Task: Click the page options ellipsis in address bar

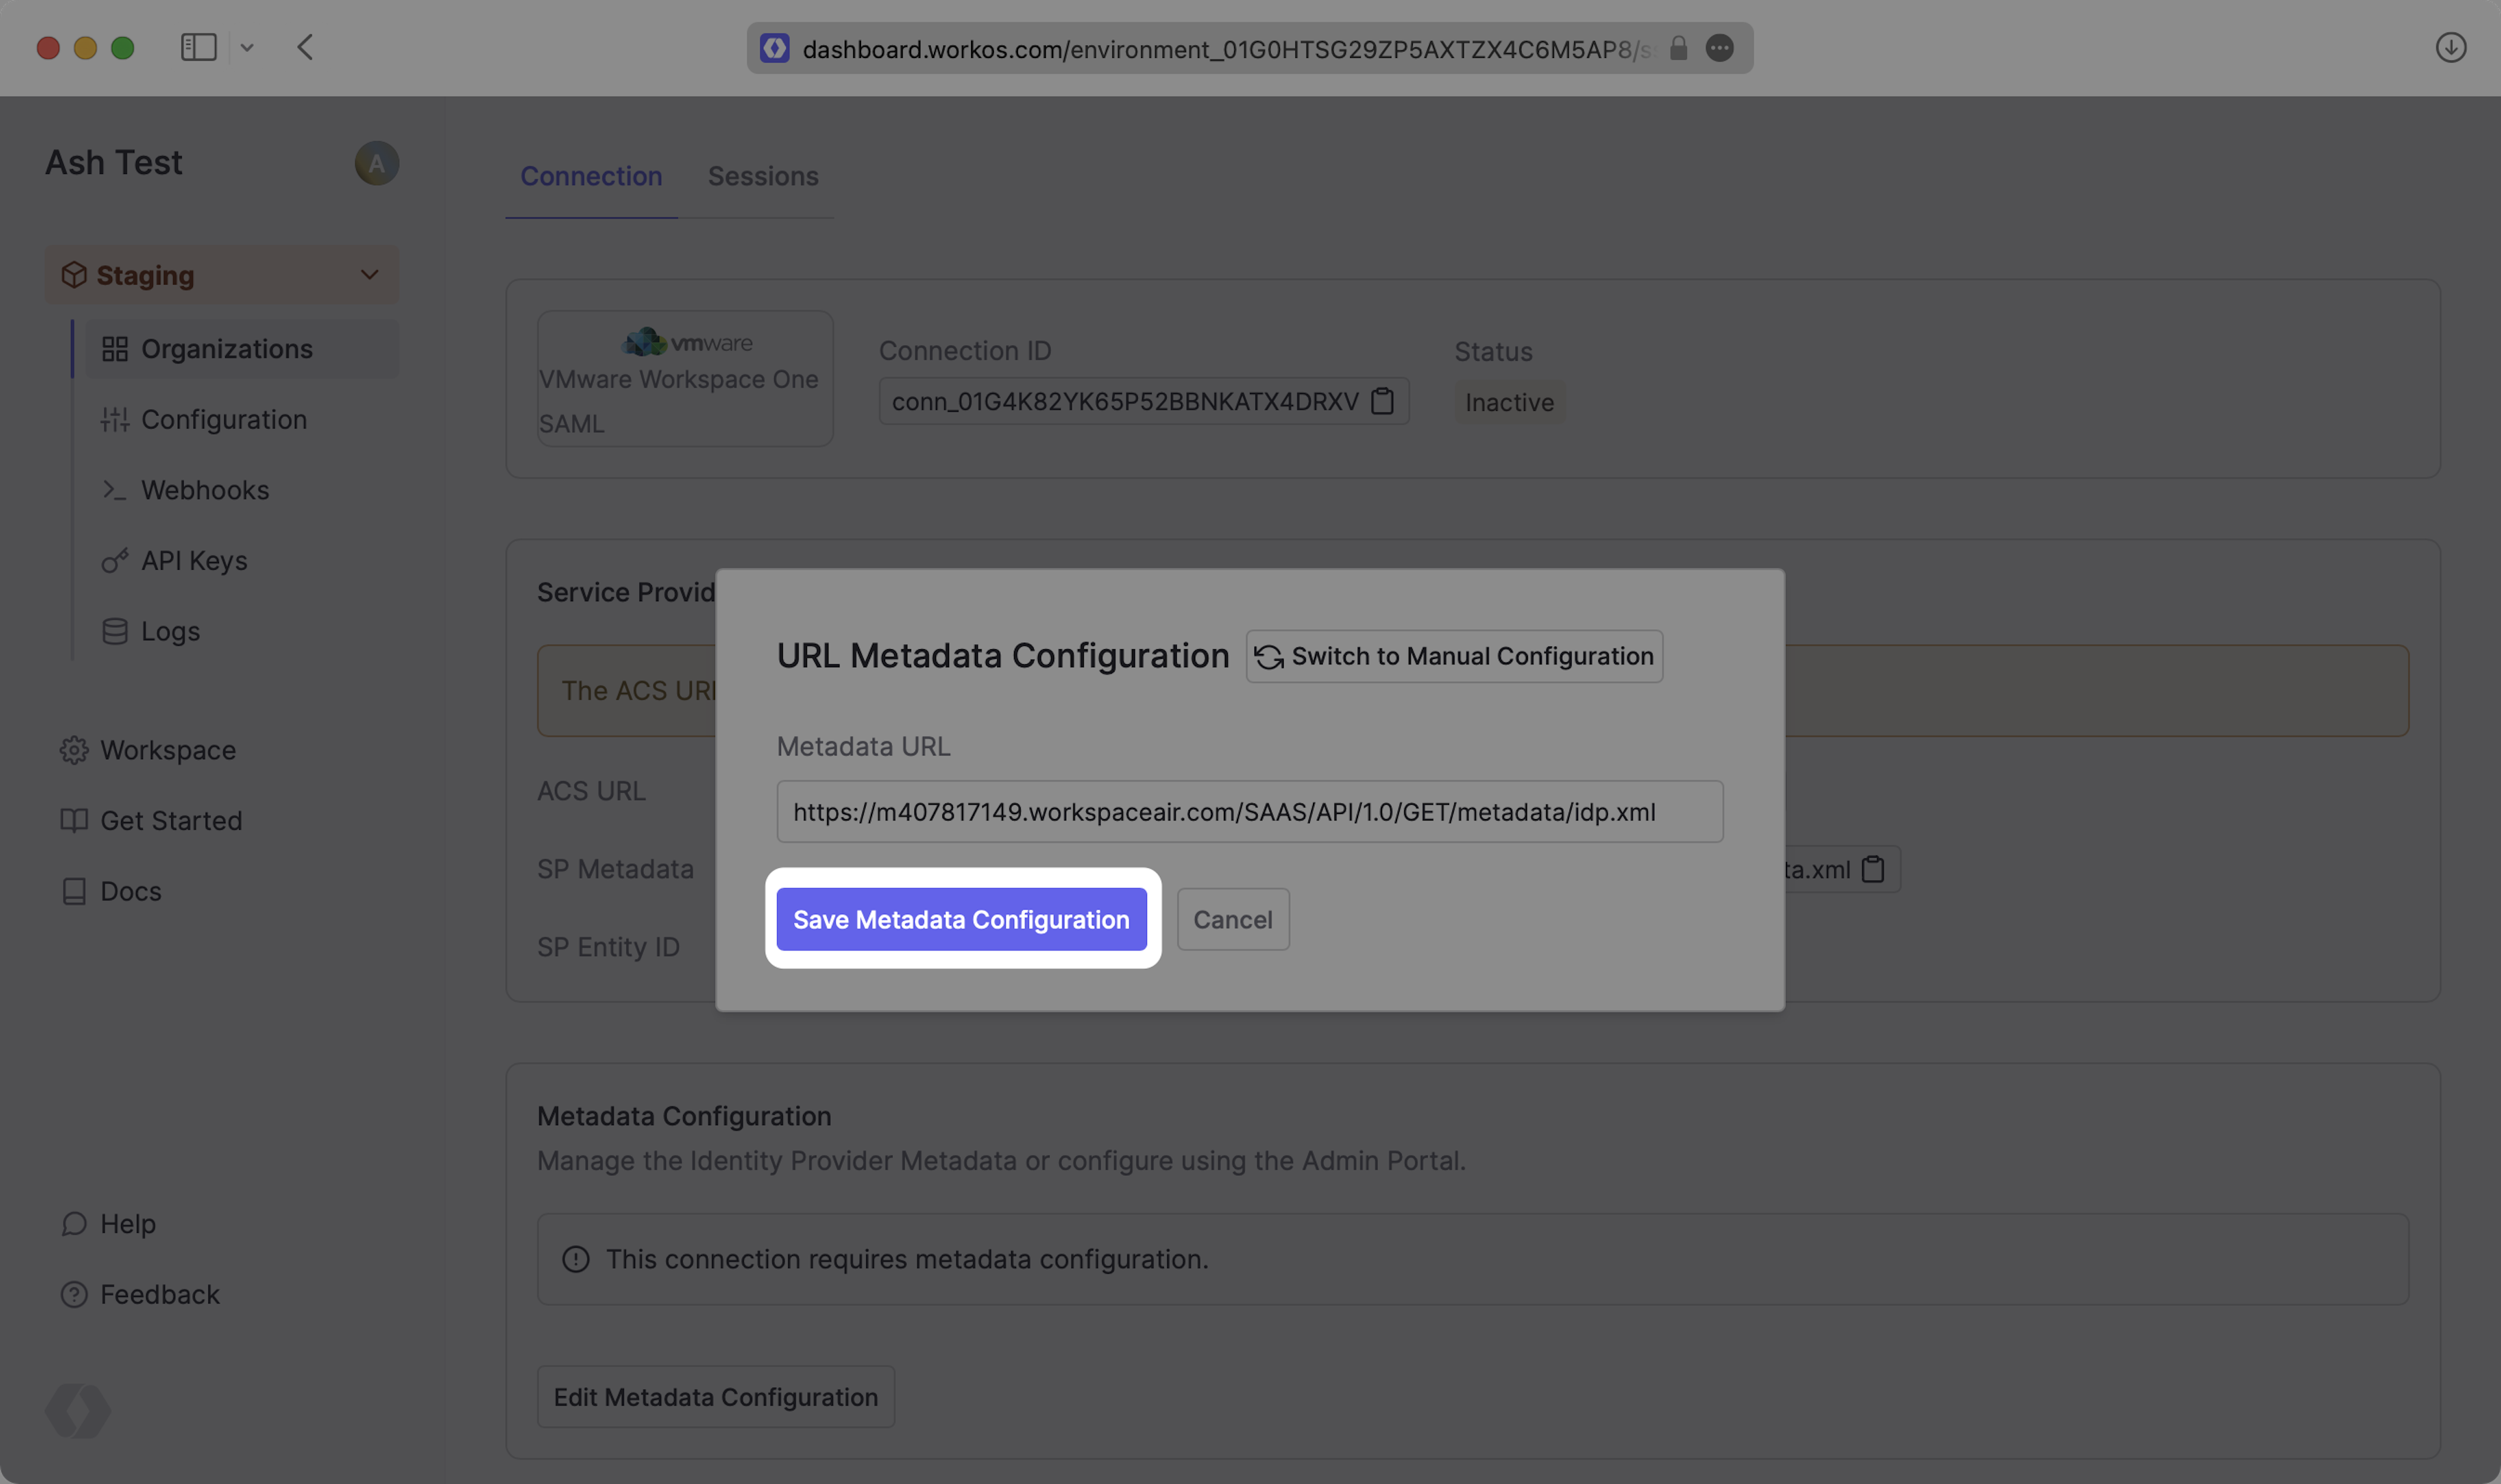Action: point(1719,48)
